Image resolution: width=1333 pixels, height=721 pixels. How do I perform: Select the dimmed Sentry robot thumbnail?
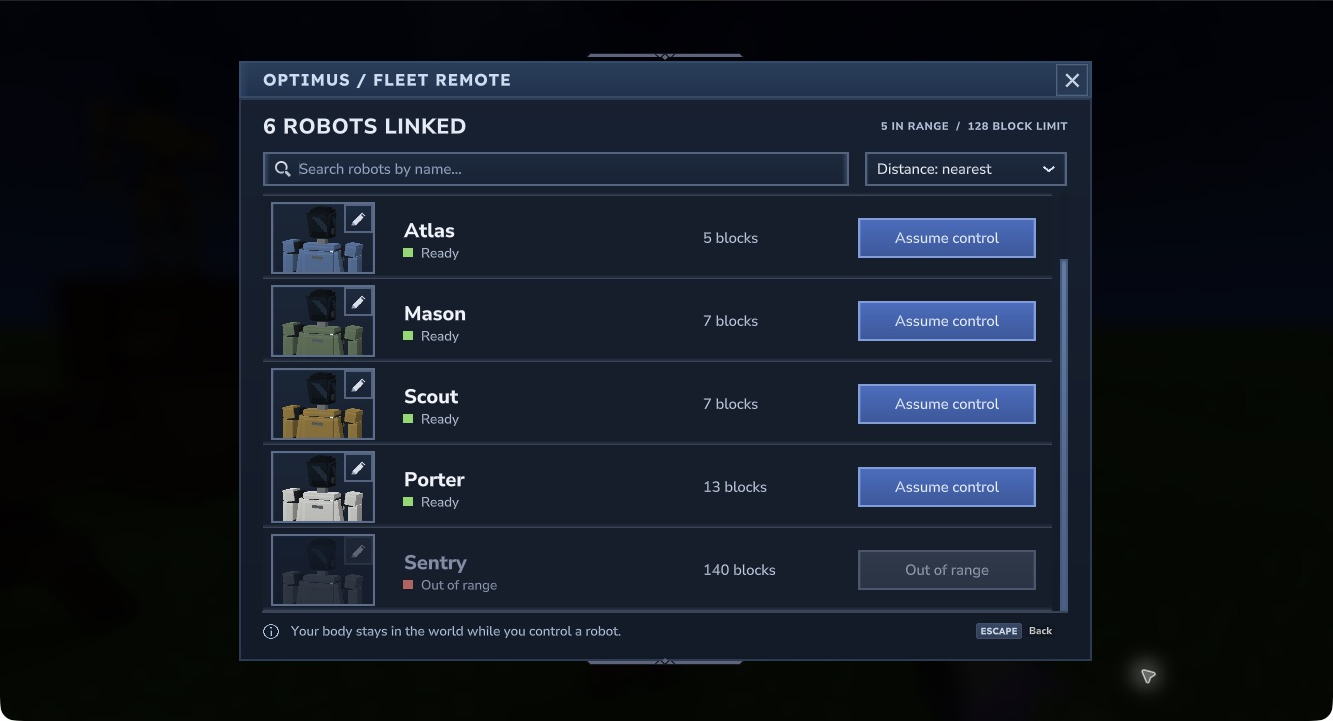click(x=323, y=570)
